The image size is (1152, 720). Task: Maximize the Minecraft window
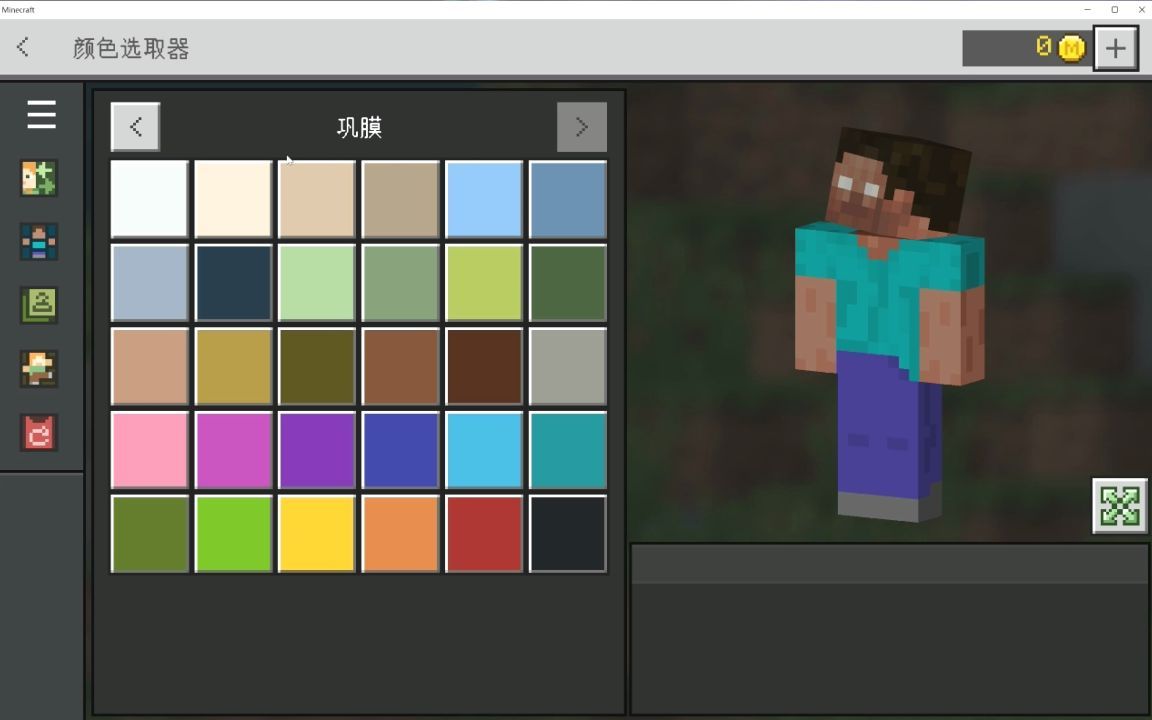1115,10
